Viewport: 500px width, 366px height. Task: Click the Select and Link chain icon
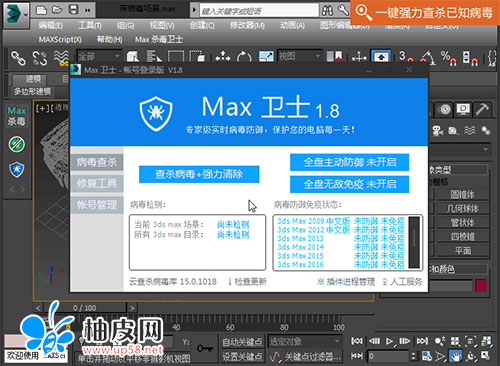coord(18,58)
